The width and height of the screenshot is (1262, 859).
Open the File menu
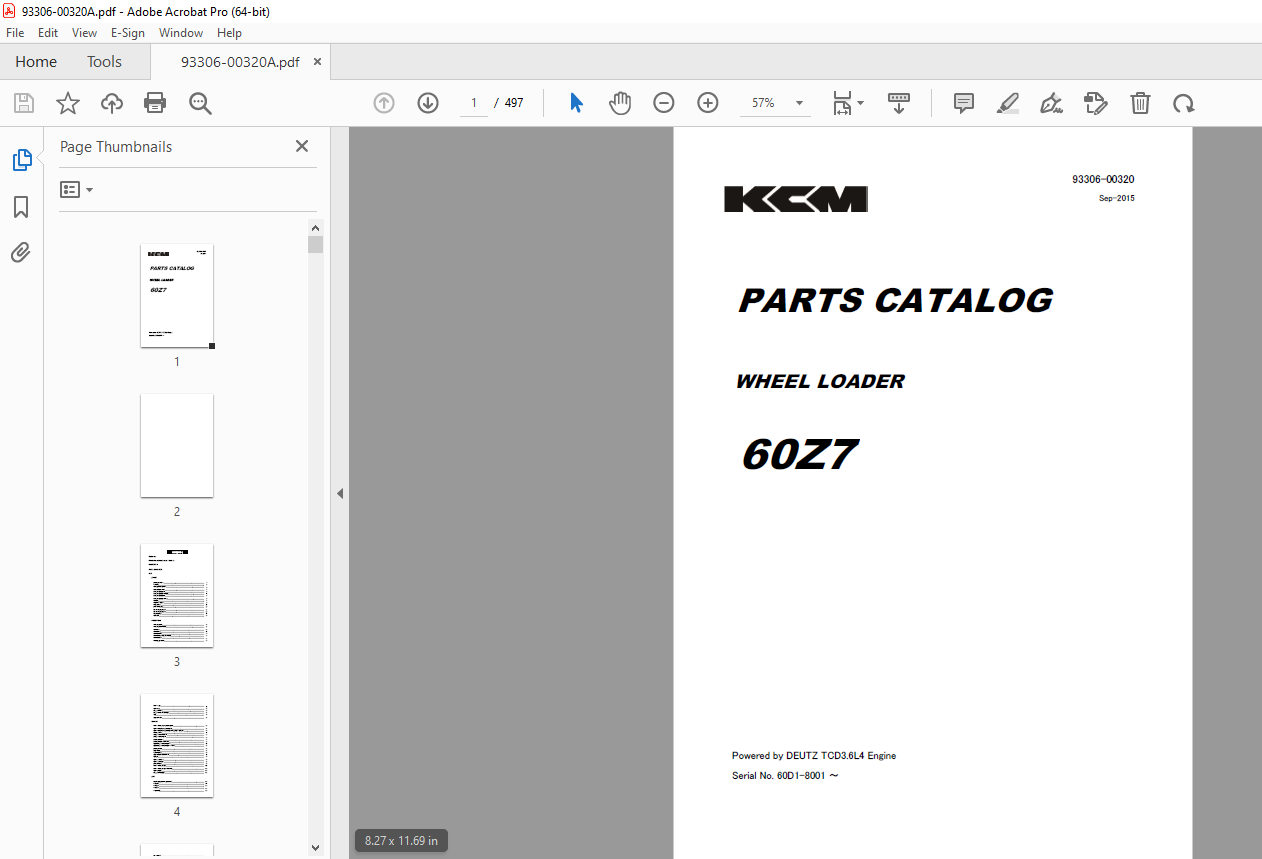pos(15,33)
